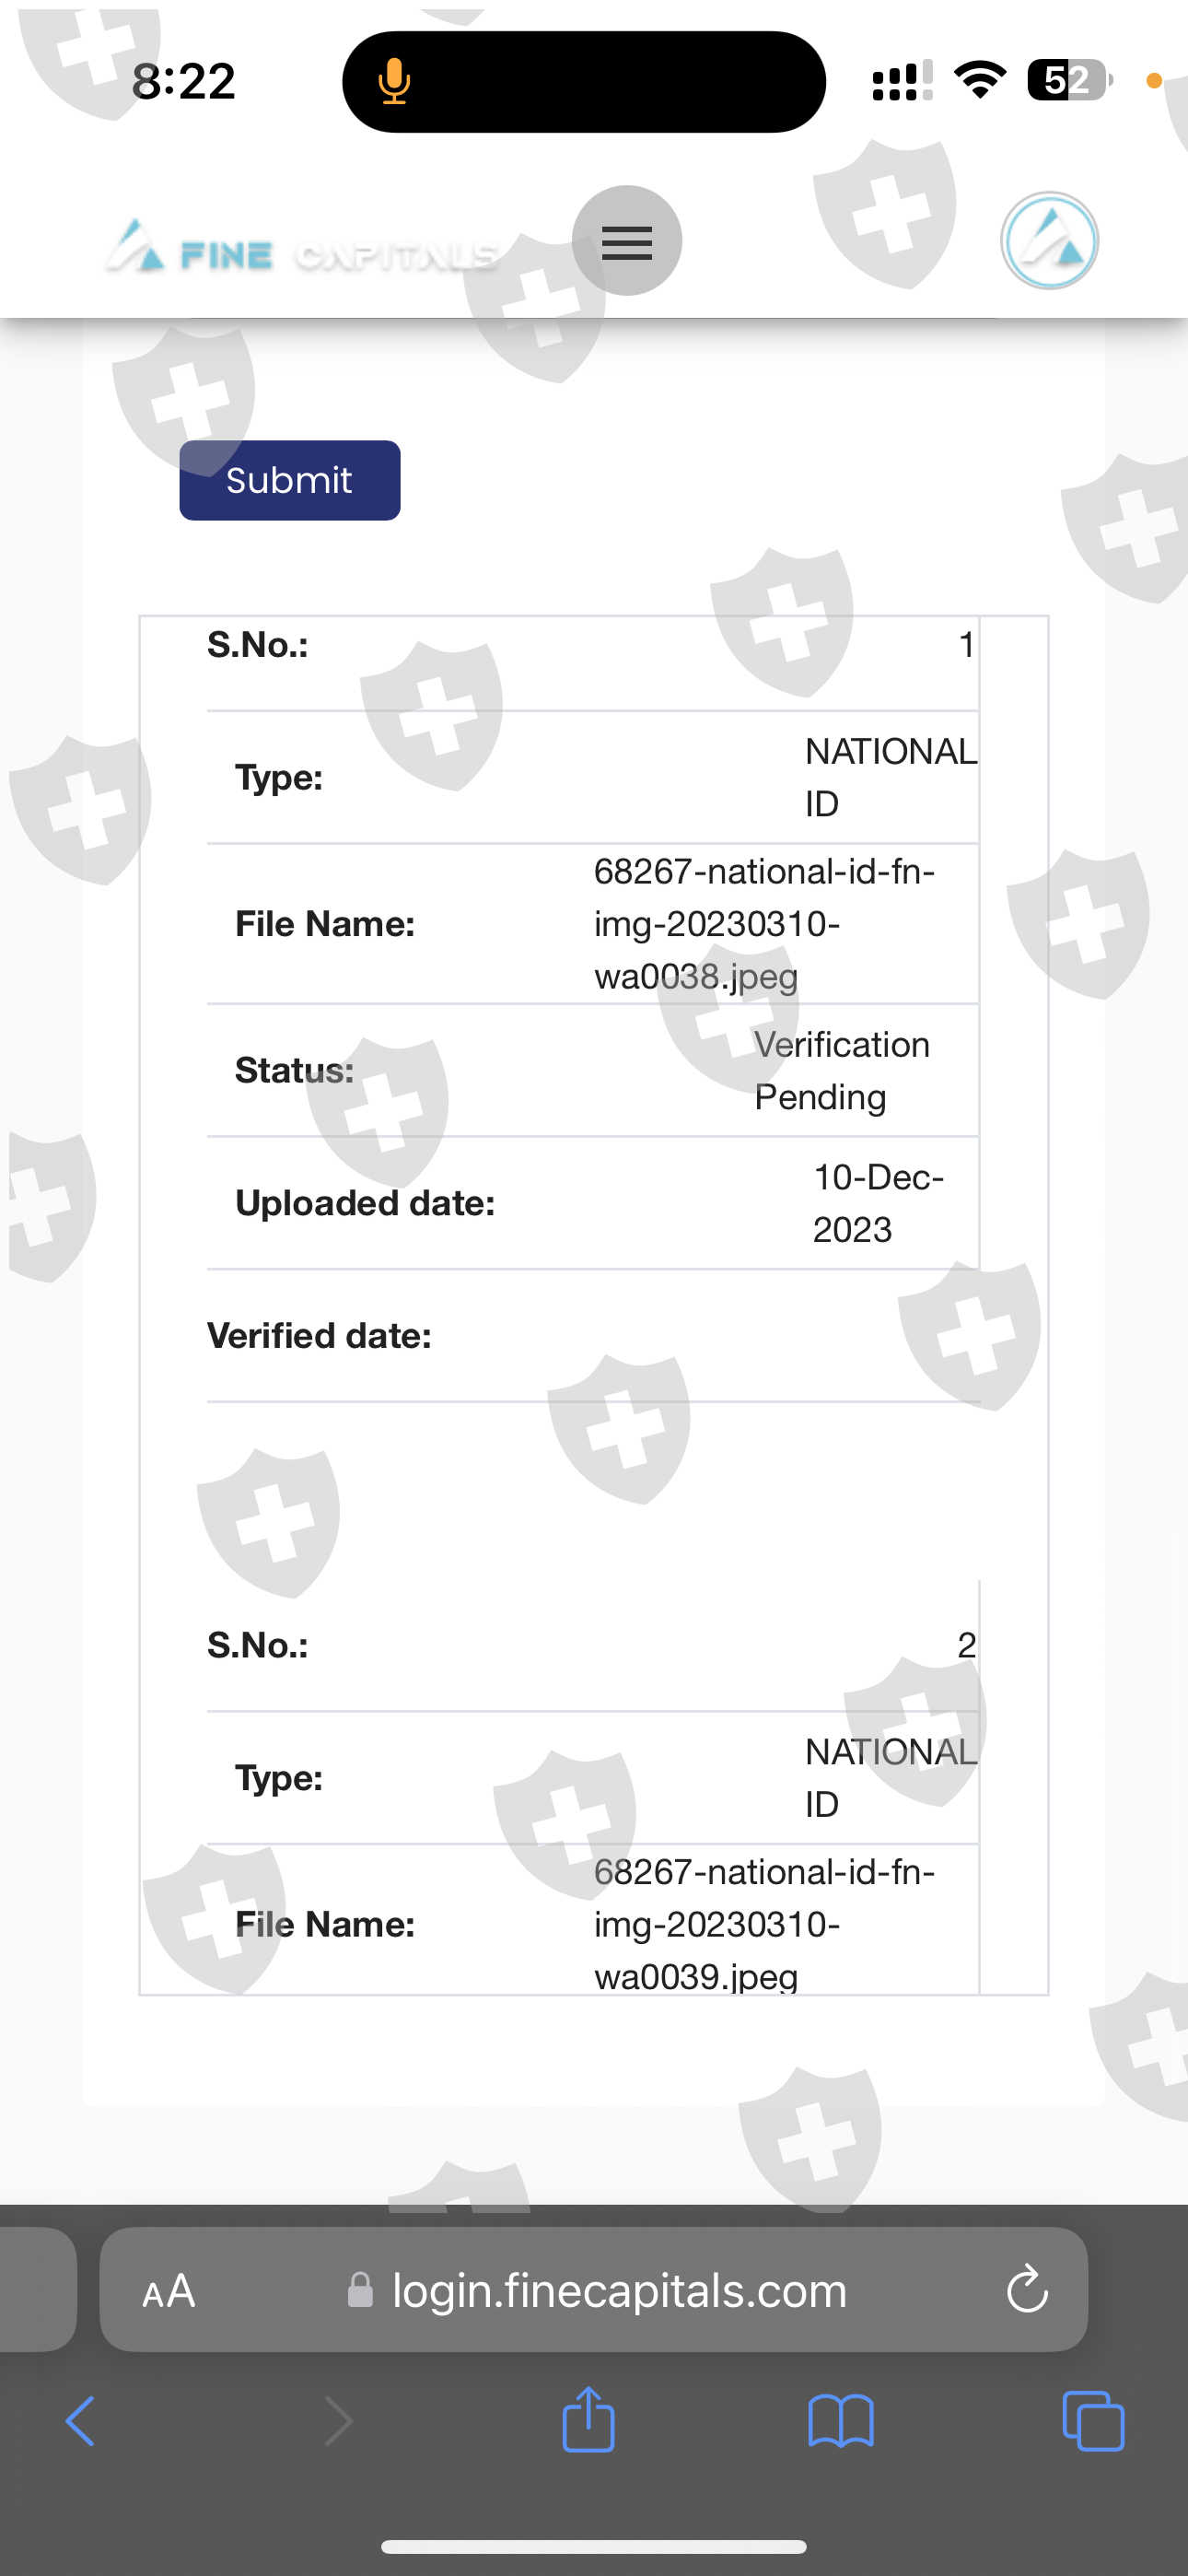Select file name ending wa0038.jpeg
Image resolution: width=1188 pixels, height=2576 pixels.
764,924
